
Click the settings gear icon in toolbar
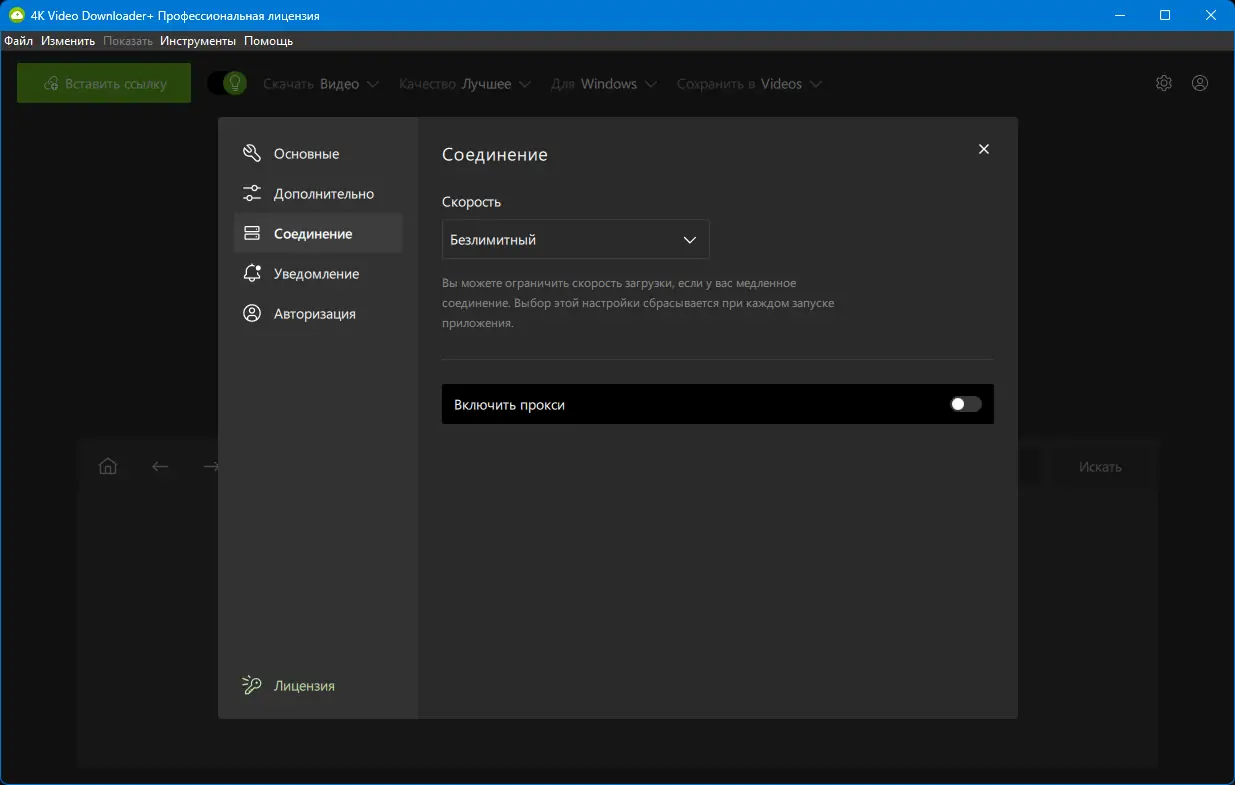click(1164, 83)
